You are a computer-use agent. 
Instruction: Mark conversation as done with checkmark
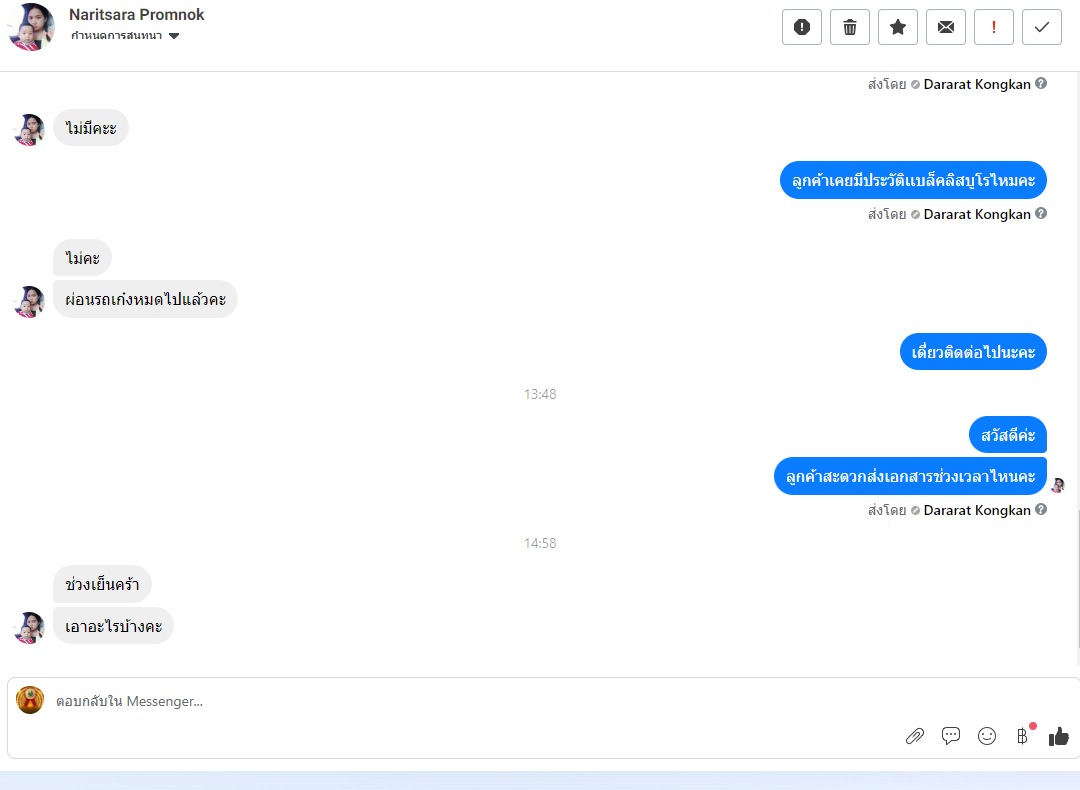pyautogui.click(x=1042, y=27)
